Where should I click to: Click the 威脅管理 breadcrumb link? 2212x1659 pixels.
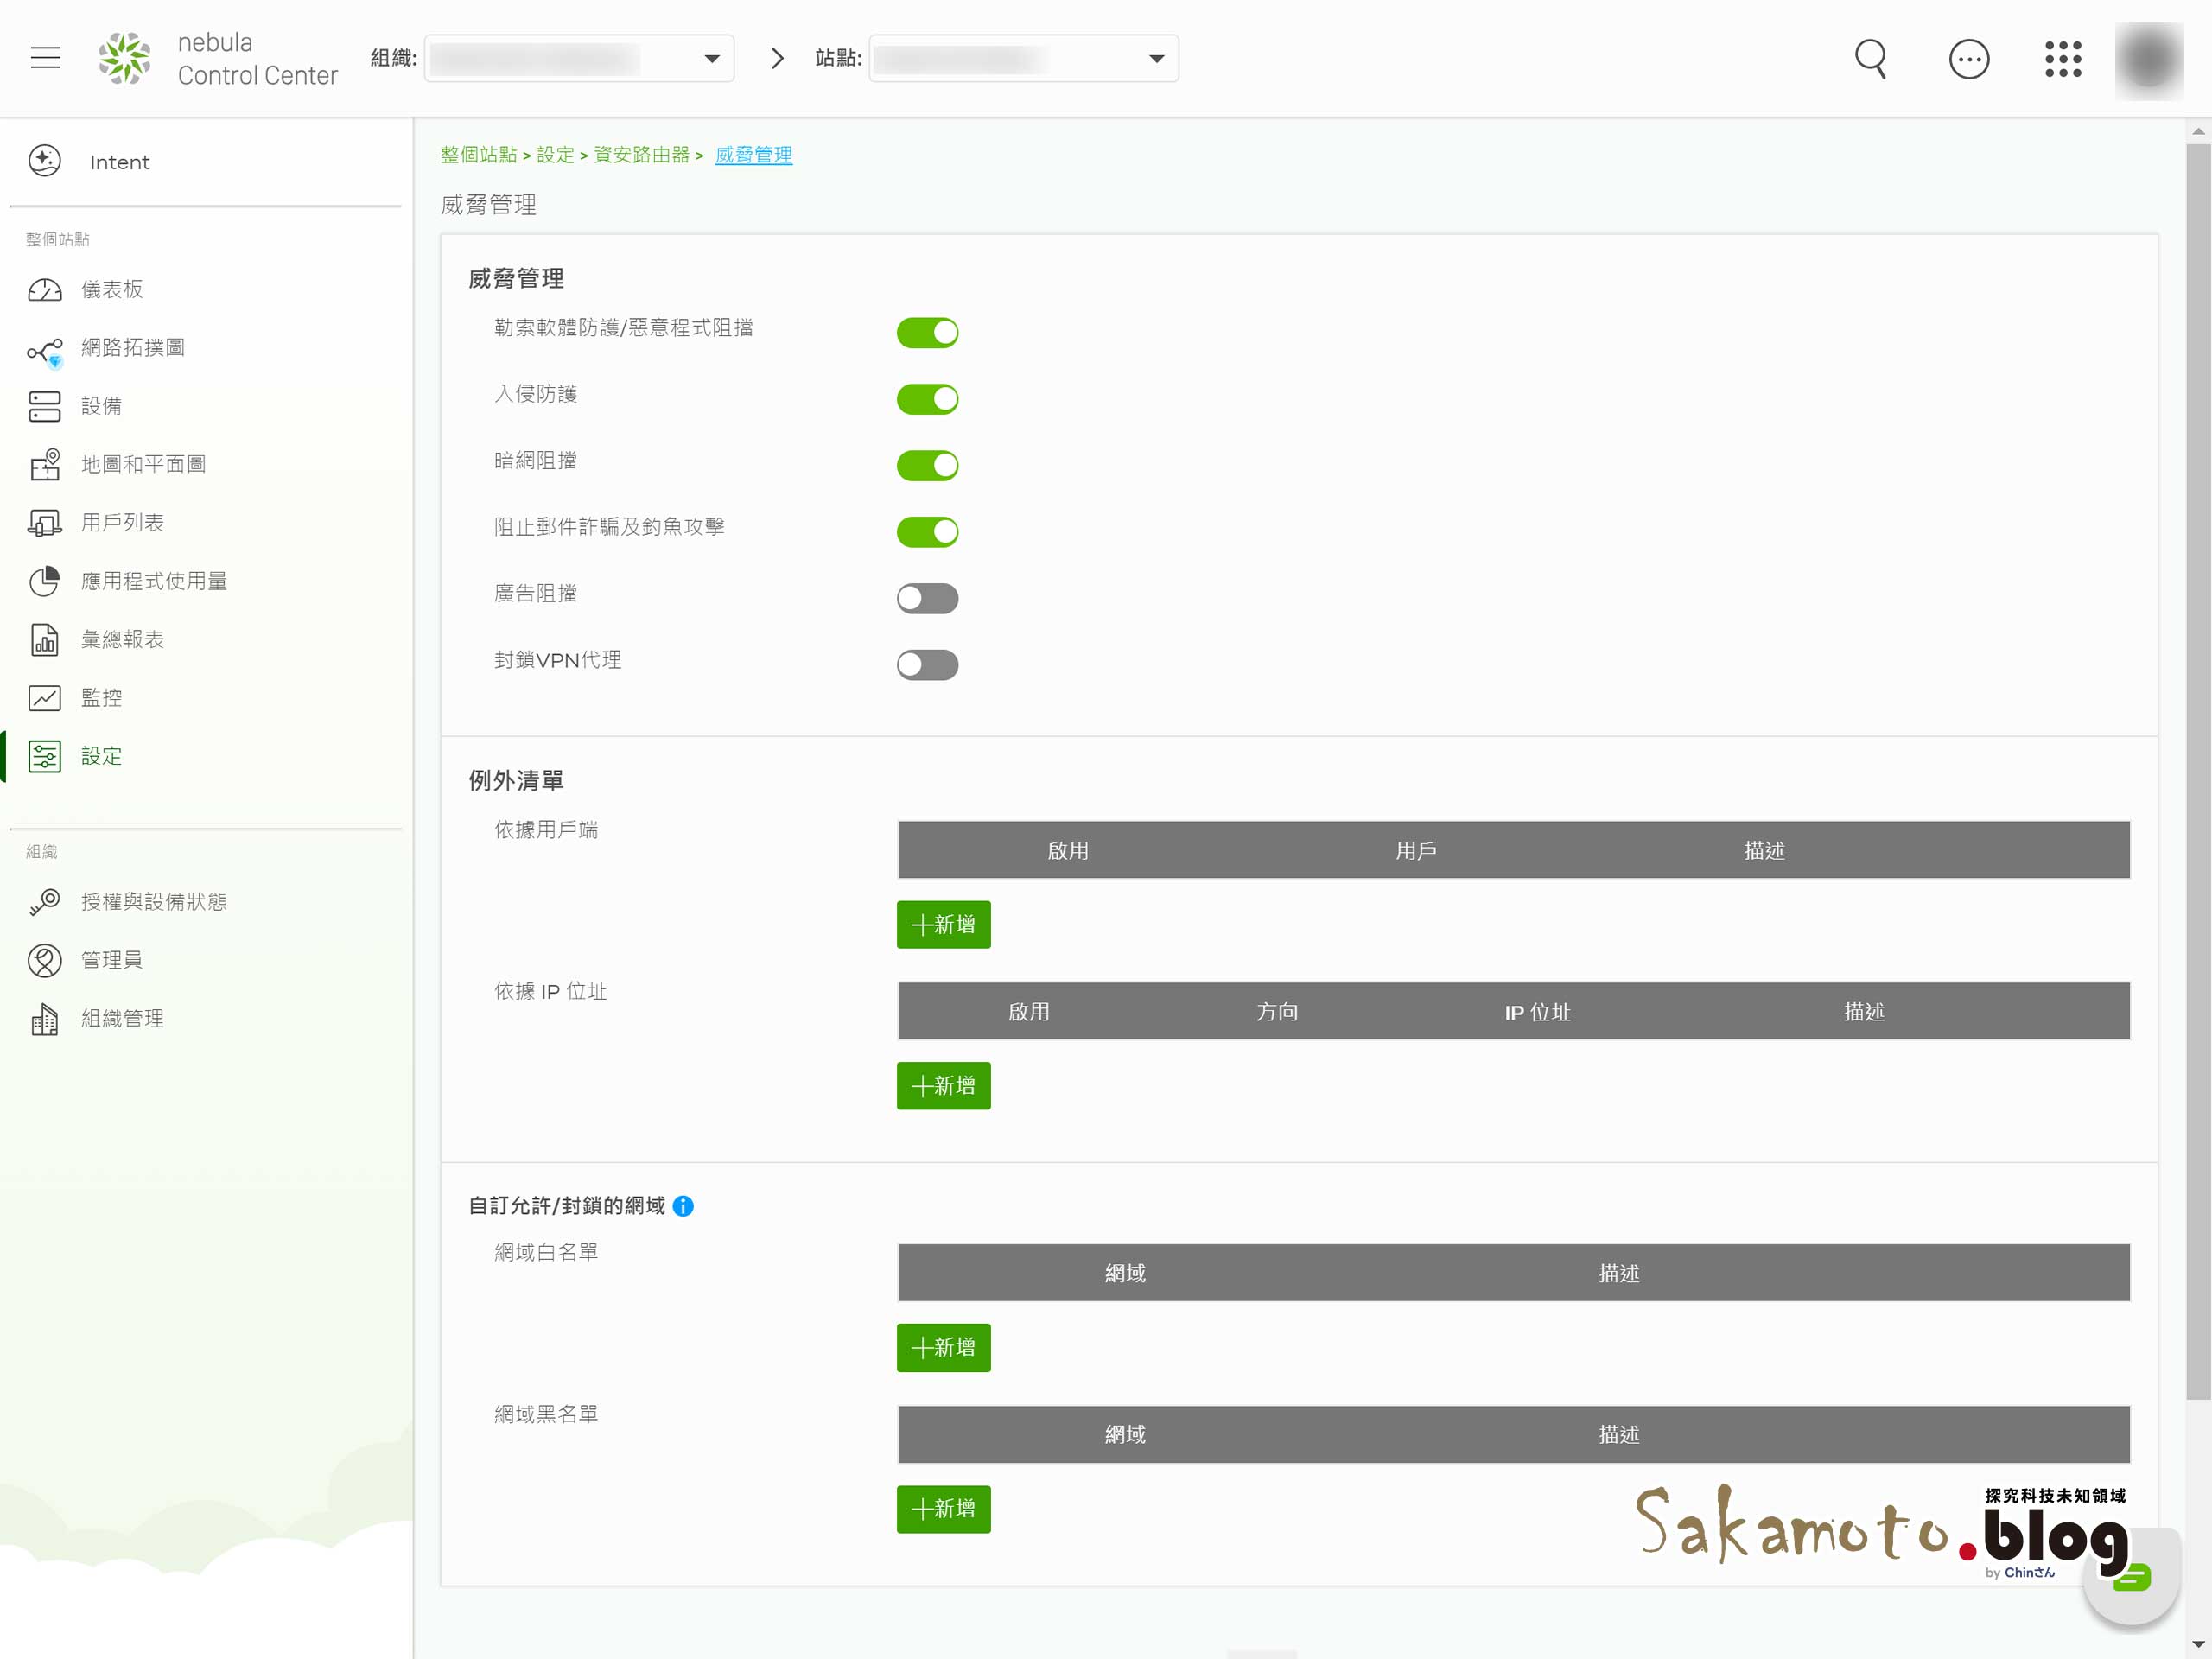coord(753,155)
